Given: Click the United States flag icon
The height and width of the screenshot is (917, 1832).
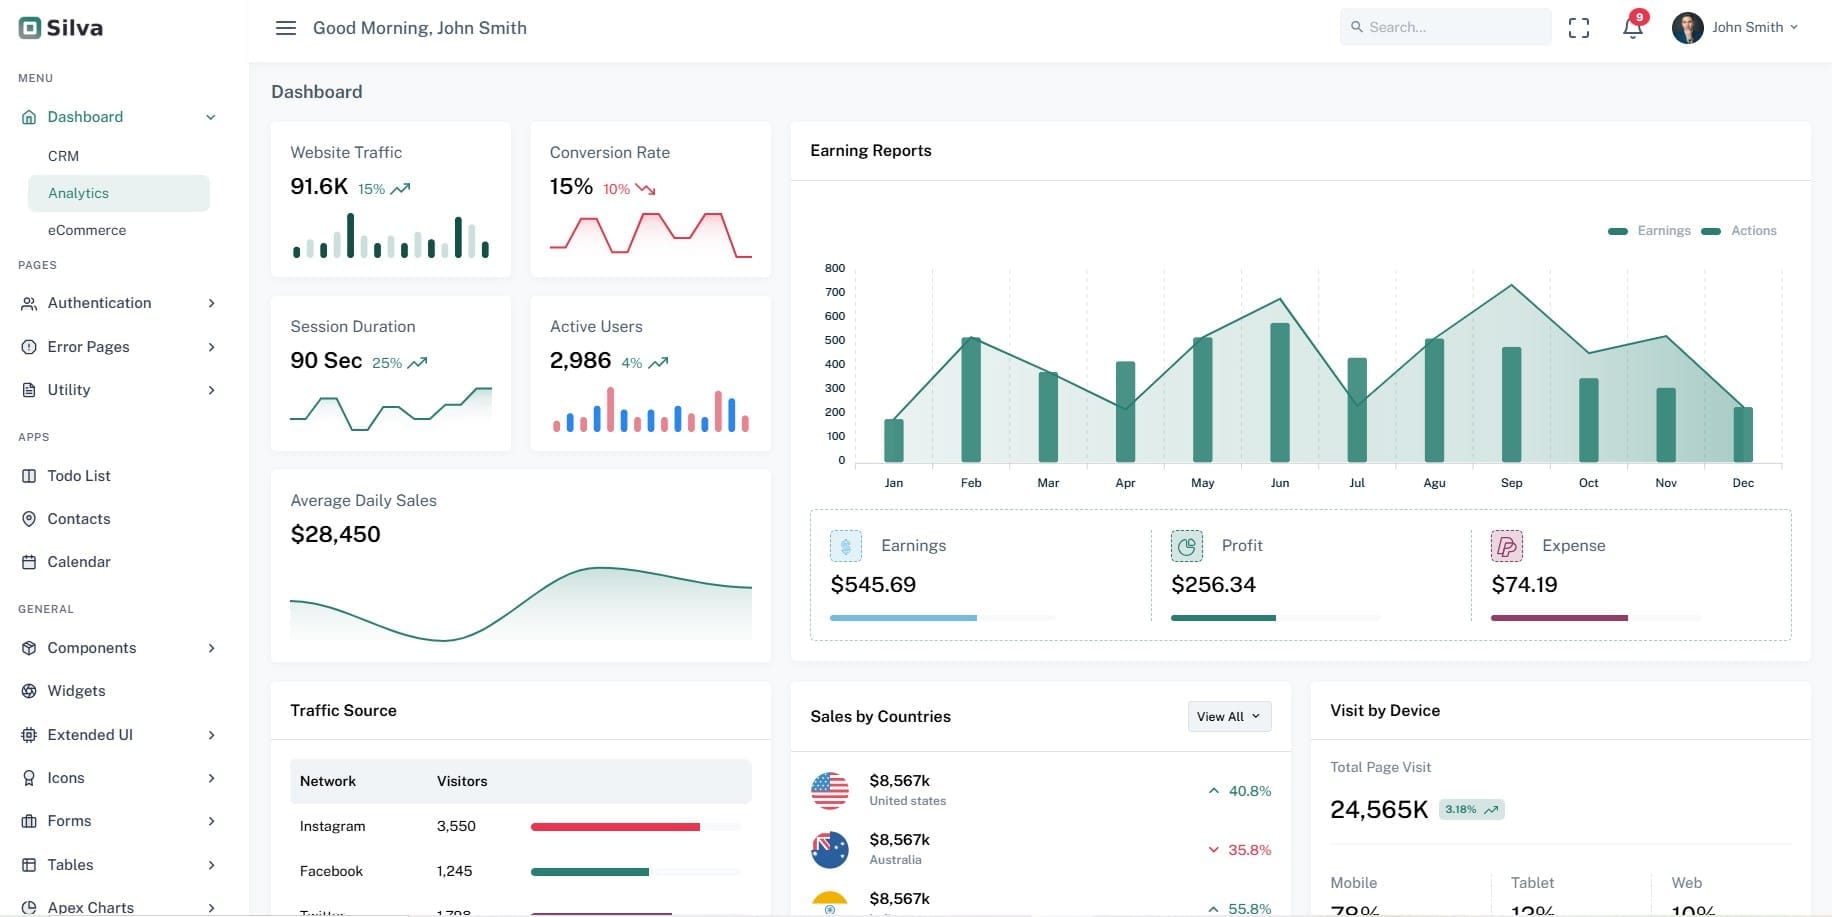Looking at the screenshot, I should point(829,790).
